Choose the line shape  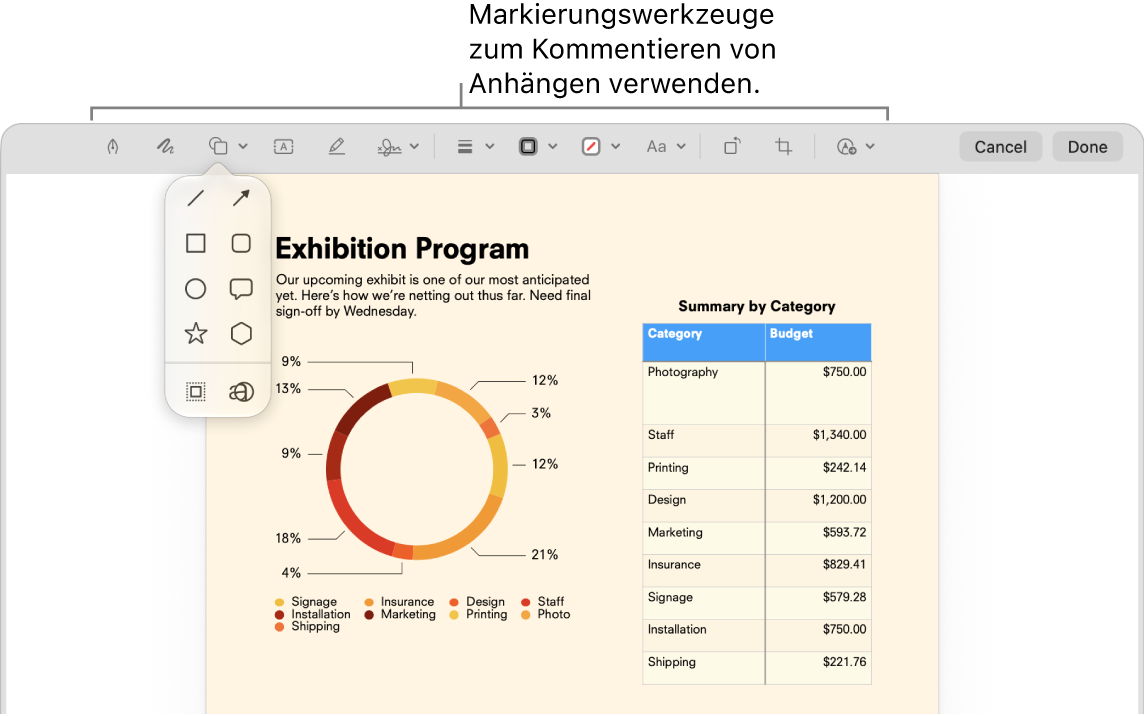[x=196, y=198]
